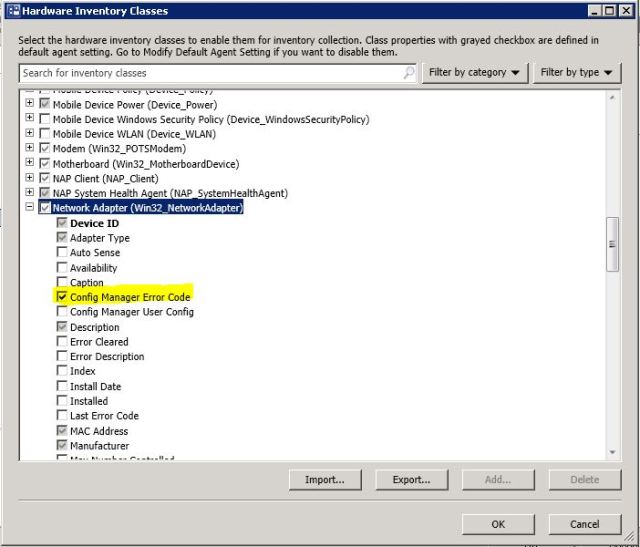The image size is (640, 547).
Task: Click the search magnifier icon
Action: coord(409,73)
